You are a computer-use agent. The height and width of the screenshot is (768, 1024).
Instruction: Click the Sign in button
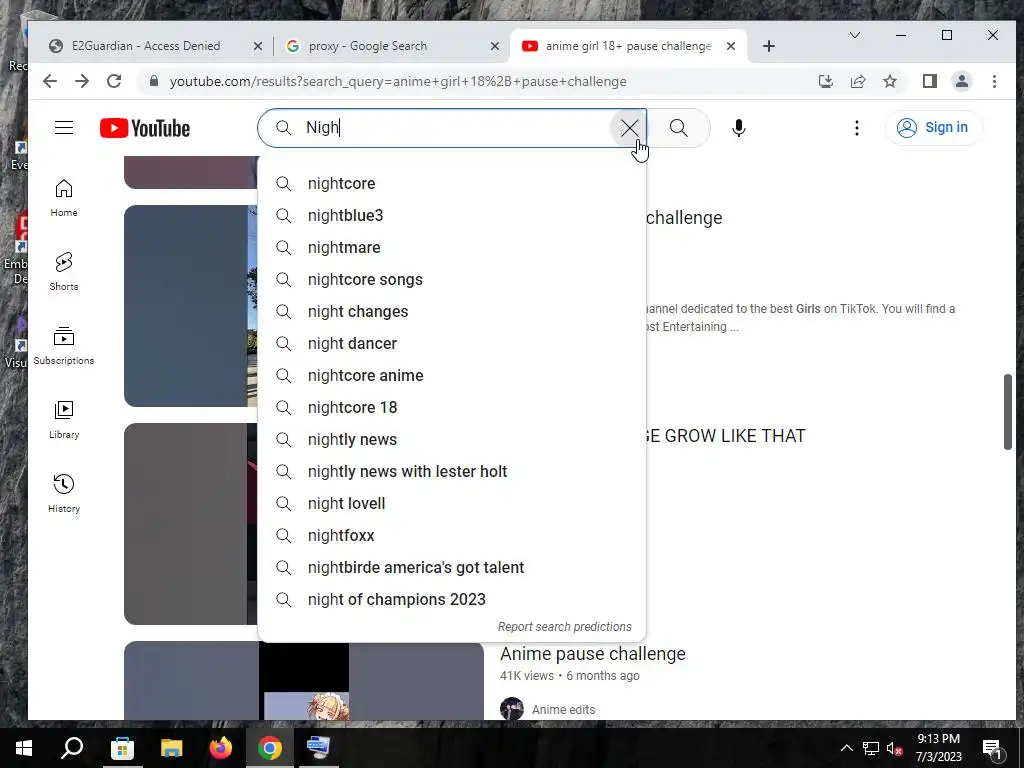932,127
